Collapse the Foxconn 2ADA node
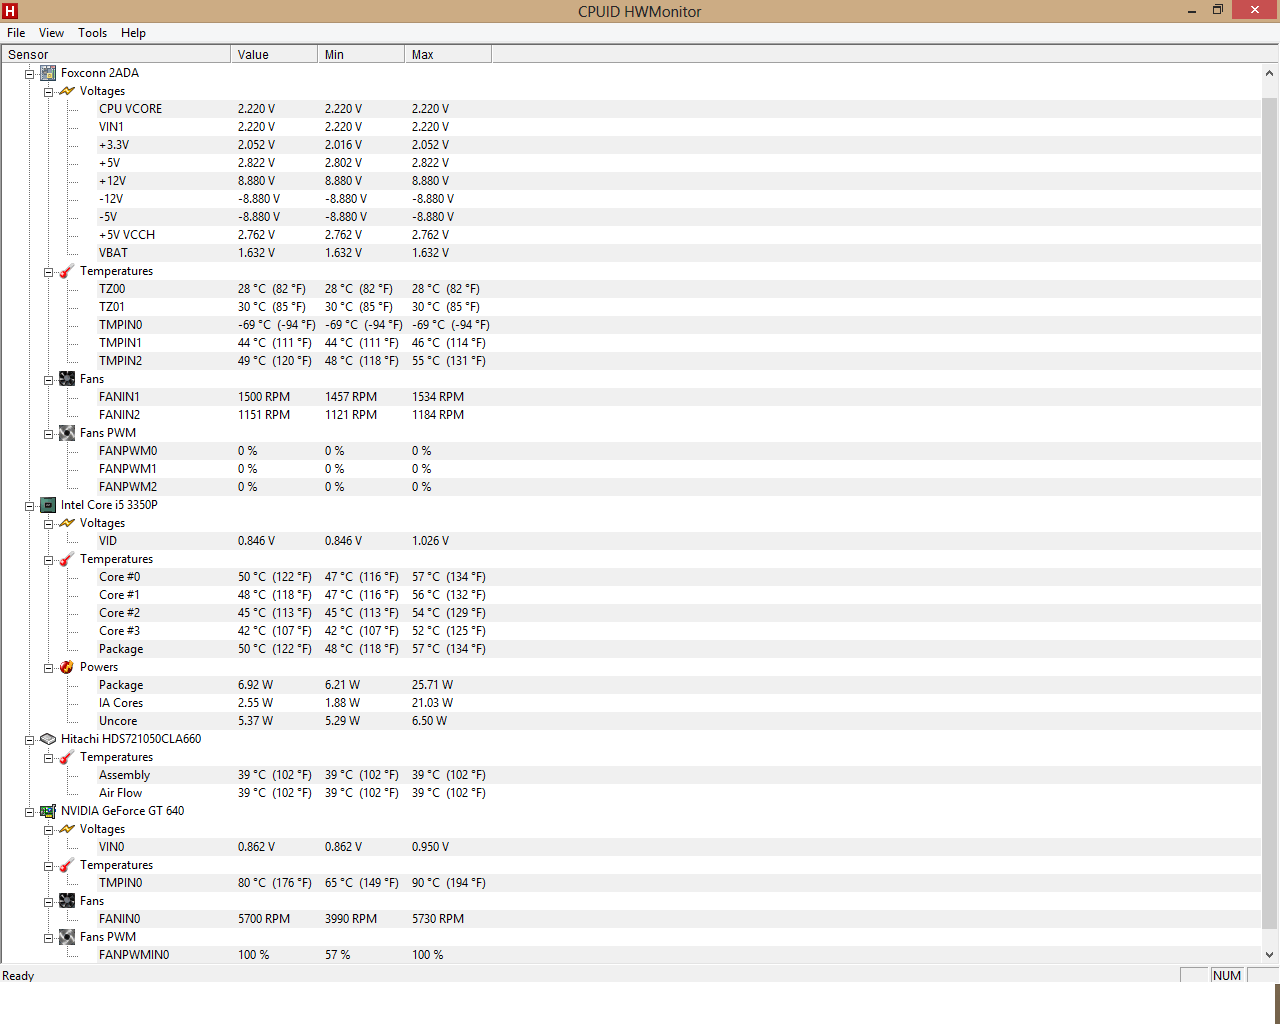Viewport: 1280px width, 1024px height. tap(30, 74)
